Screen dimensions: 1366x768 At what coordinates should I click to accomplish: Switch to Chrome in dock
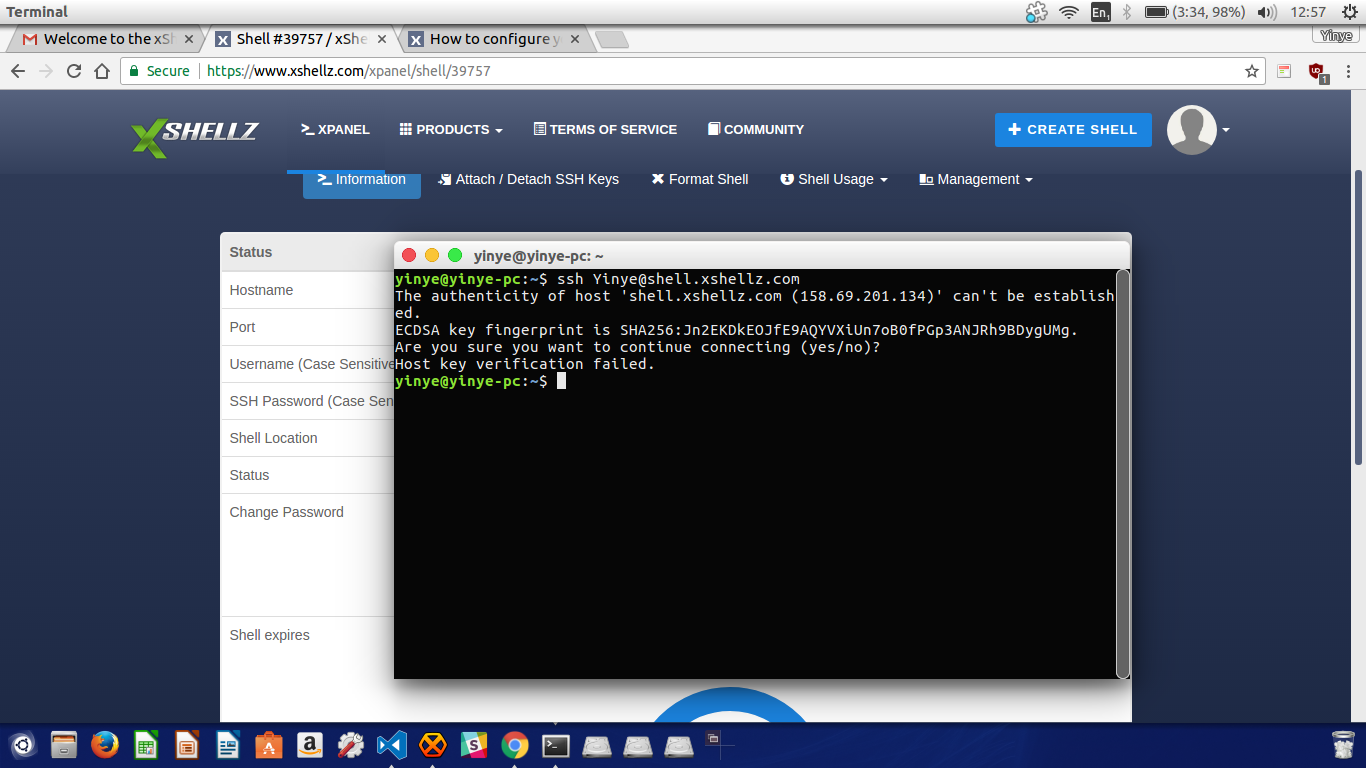point(515,745)
